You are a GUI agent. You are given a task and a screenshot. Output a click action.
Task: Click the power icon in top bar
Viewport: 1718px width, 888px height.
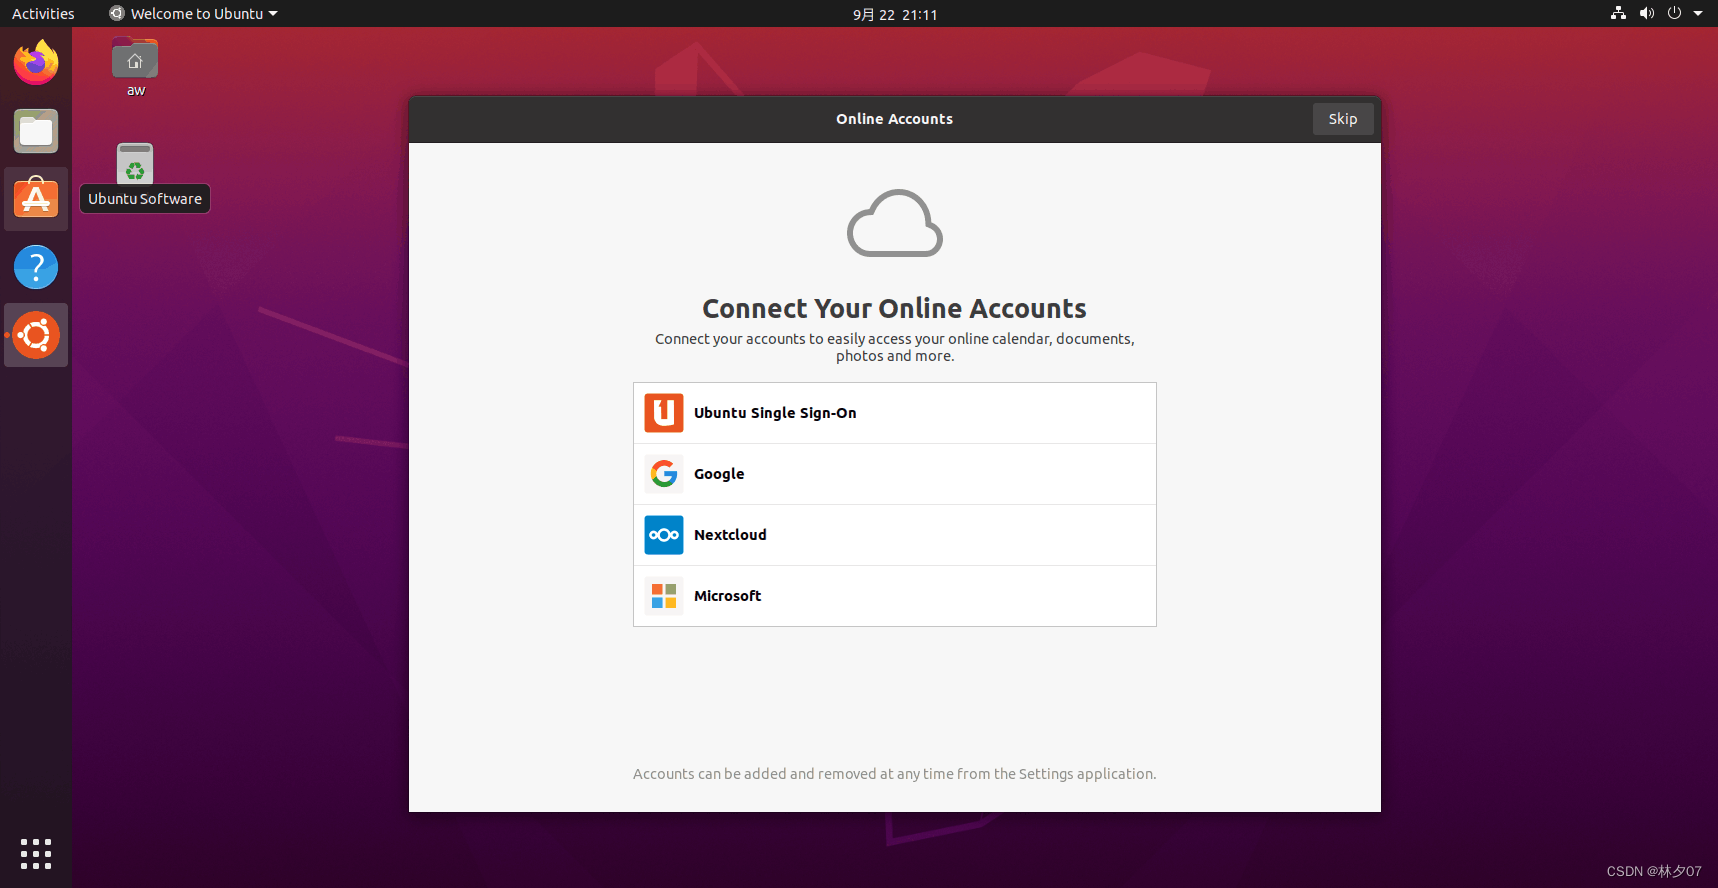1674,13
